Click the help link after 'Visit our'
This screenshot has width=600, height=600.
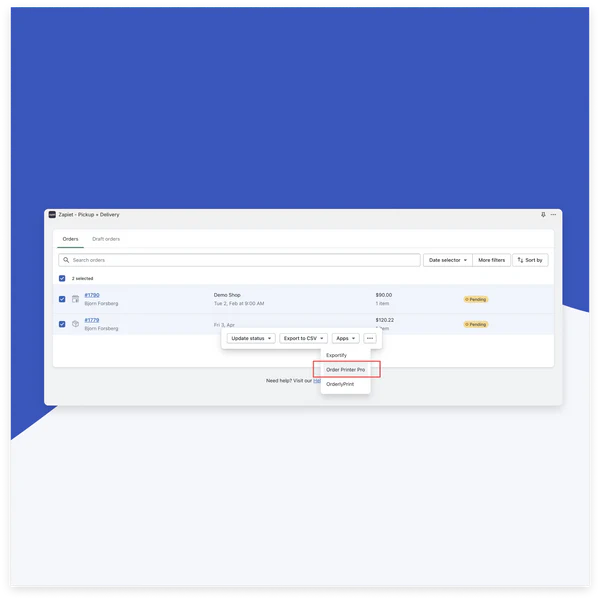point(317,381)
